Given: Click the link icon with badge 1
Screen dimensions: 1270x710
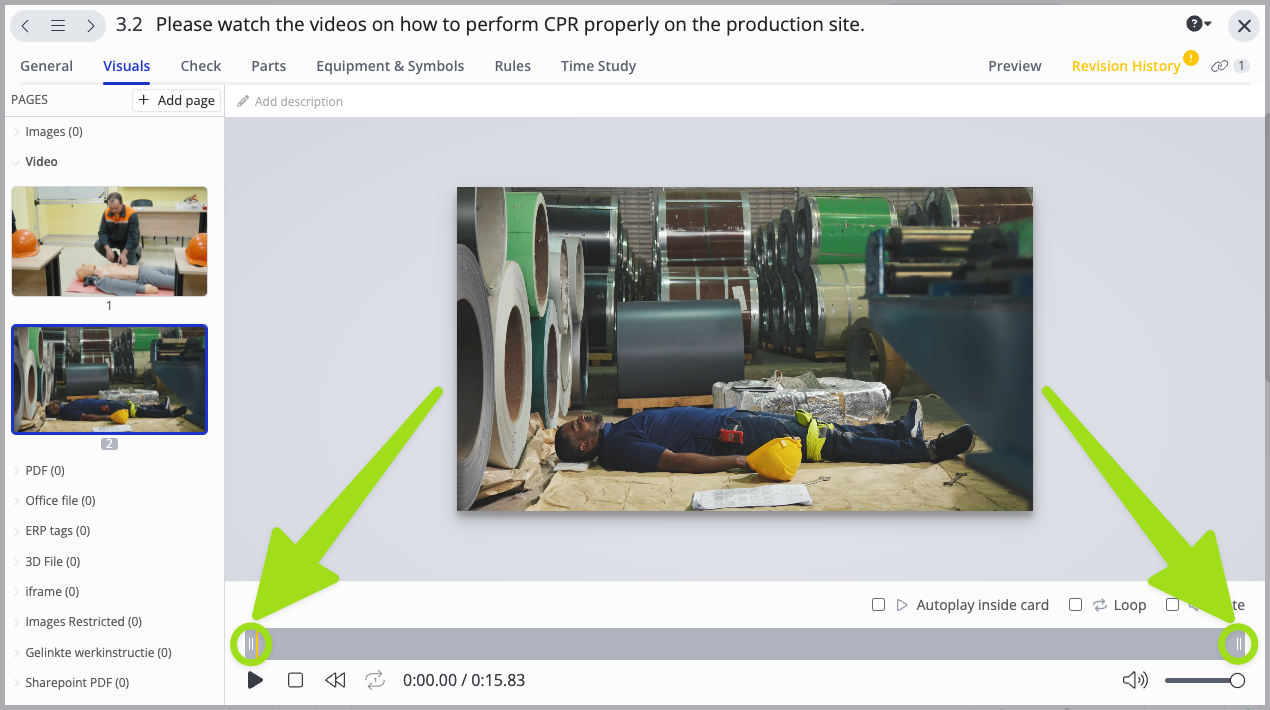Looking at the screenshot, I should (1219, 66).
